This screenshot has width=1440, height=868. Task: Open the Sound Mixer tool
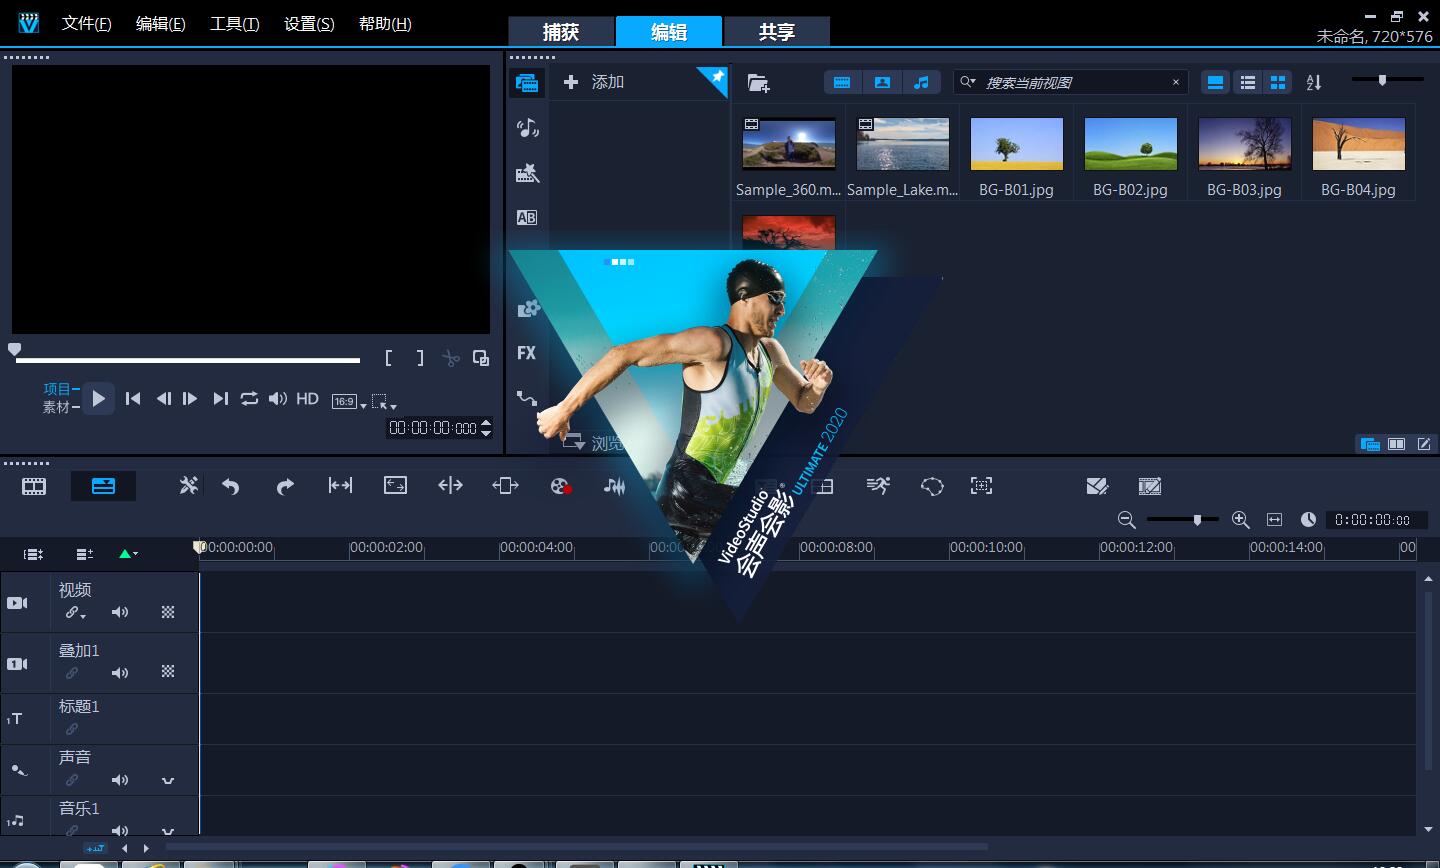(x=614, y=486)
